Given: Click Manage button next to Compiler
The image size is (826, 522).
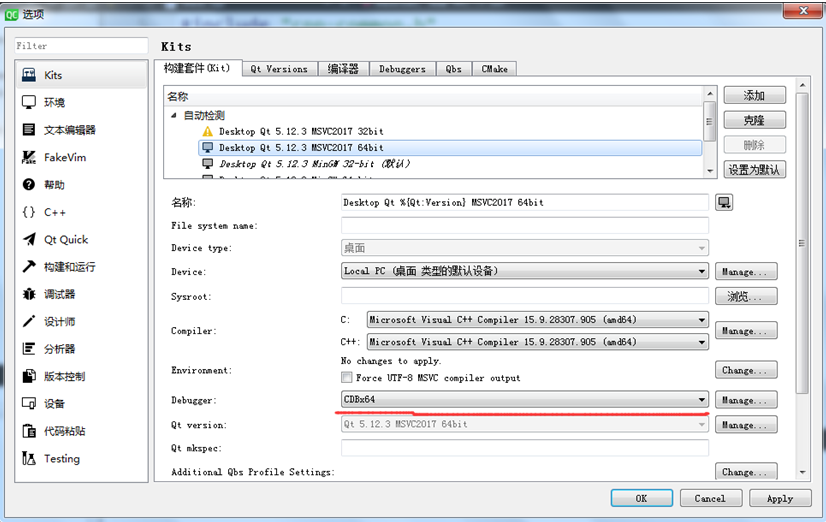Looking at the screenshot, I should pyautogui.click(x=746, y=331).
